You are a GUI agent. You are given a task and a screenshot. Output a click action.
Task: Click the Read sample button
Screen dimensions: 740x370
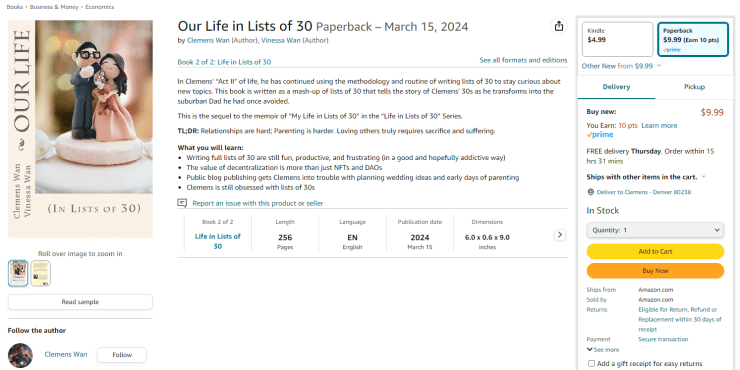point(80,302)
